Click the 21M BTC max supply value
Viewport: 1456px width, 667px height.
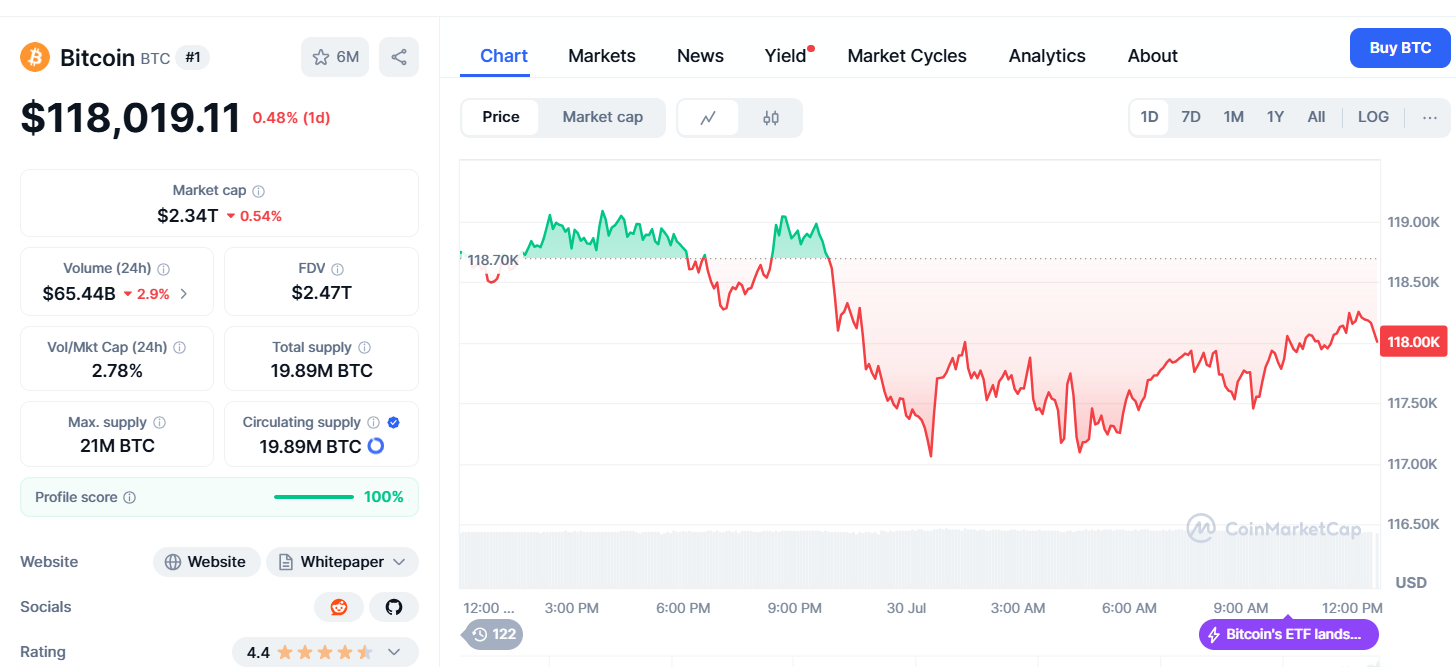click(x=117, y=446)
